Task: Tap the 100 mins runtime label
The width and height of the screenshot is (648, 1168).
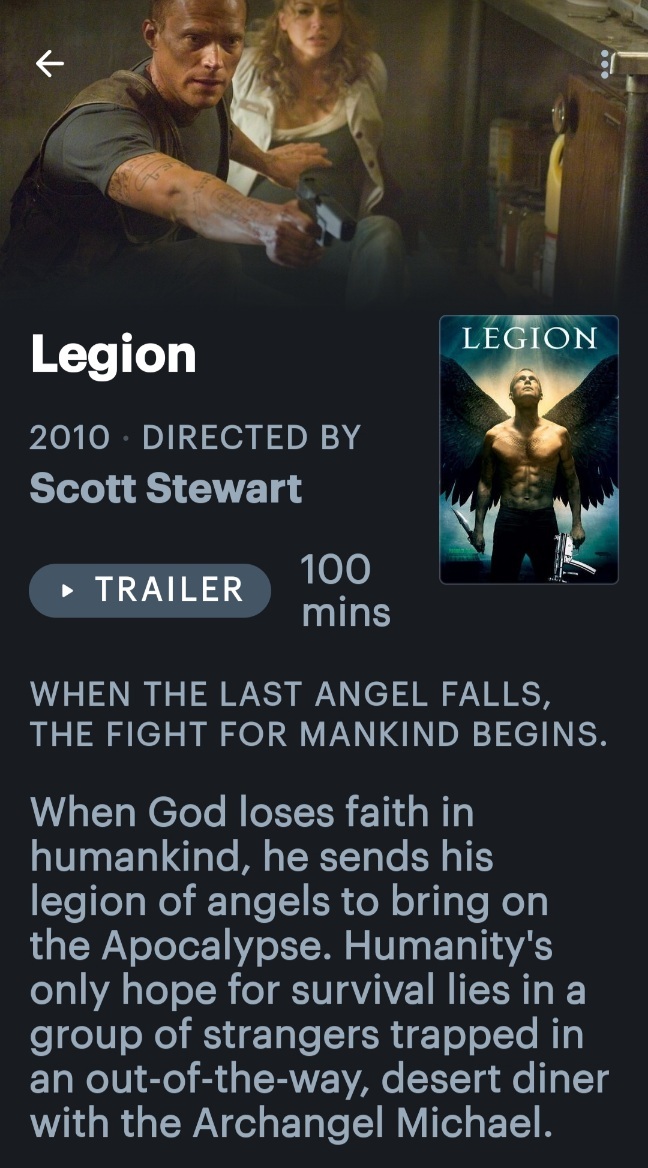Action: 346,591
